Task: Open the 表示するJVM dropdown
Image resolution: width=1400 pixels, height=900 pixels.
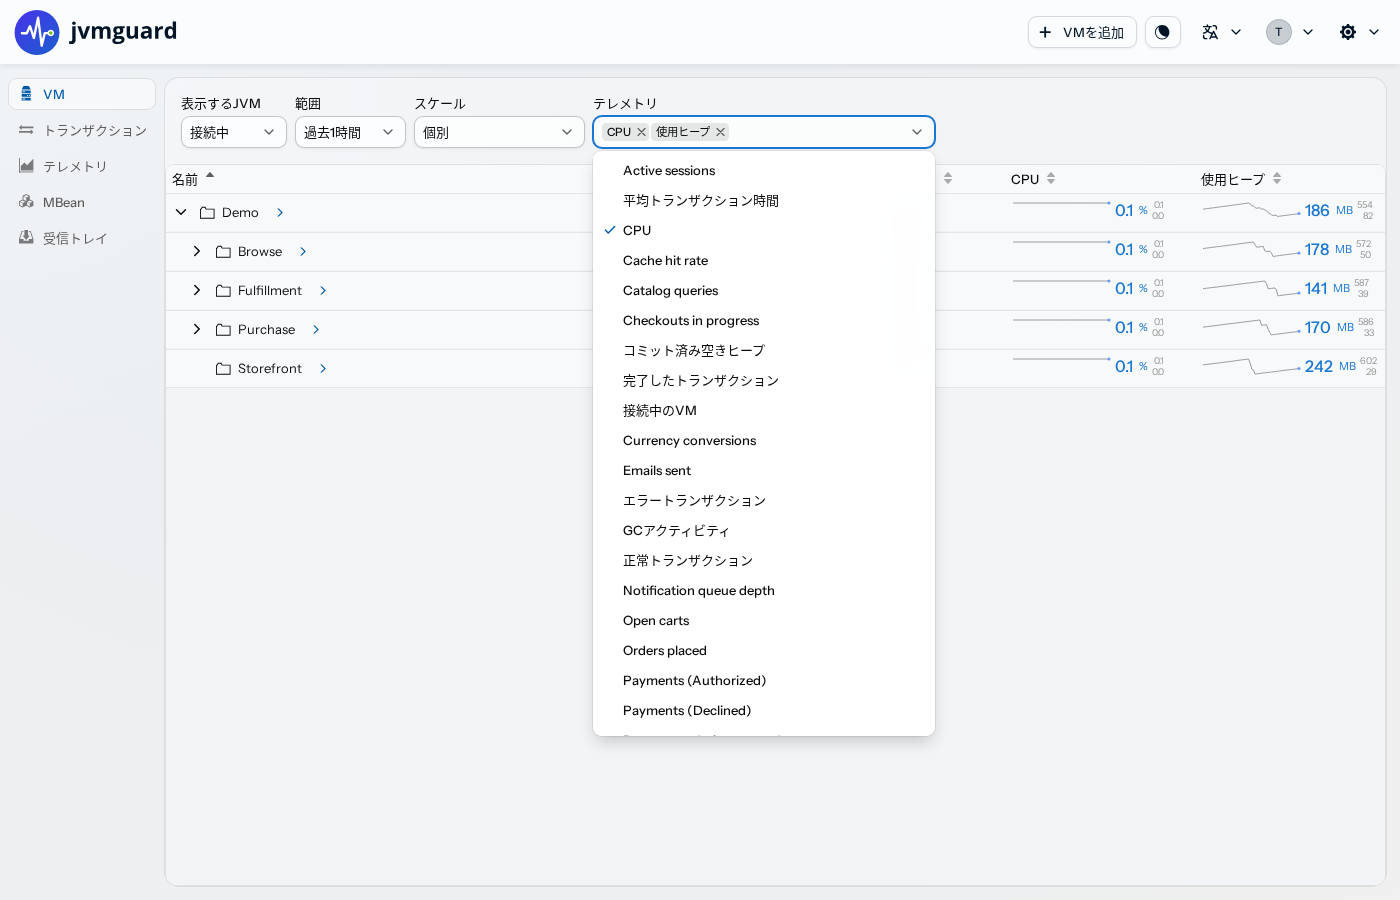Action: (x=234, y=132)
